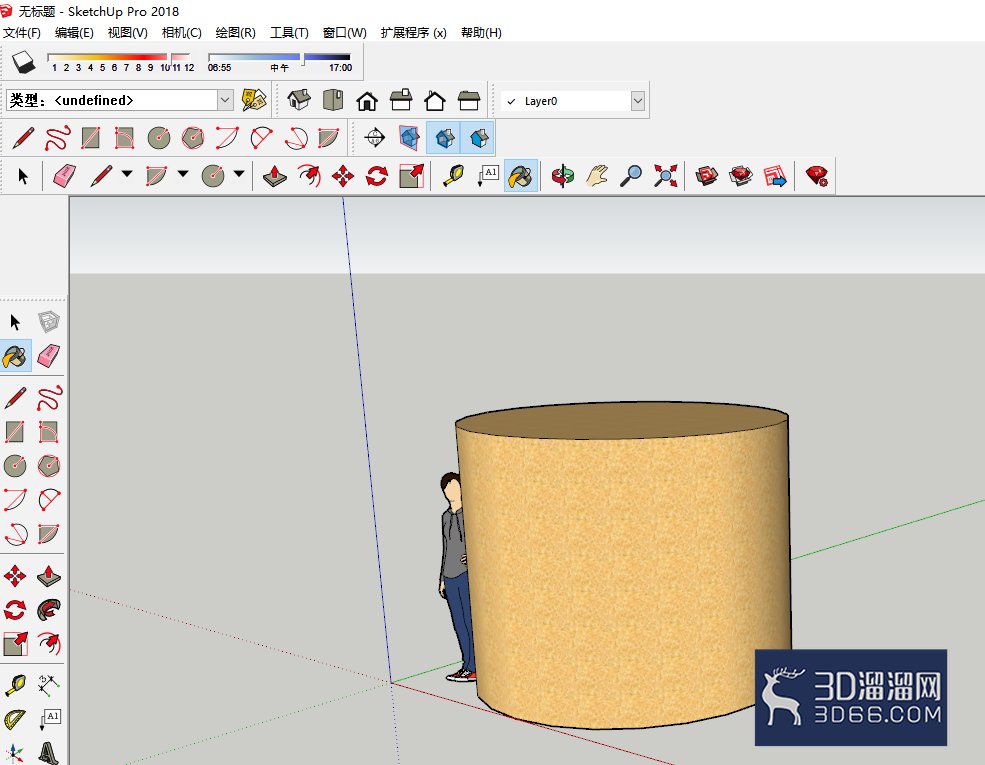Select Polygon tool in drawing toolbar row

point(193,138)
